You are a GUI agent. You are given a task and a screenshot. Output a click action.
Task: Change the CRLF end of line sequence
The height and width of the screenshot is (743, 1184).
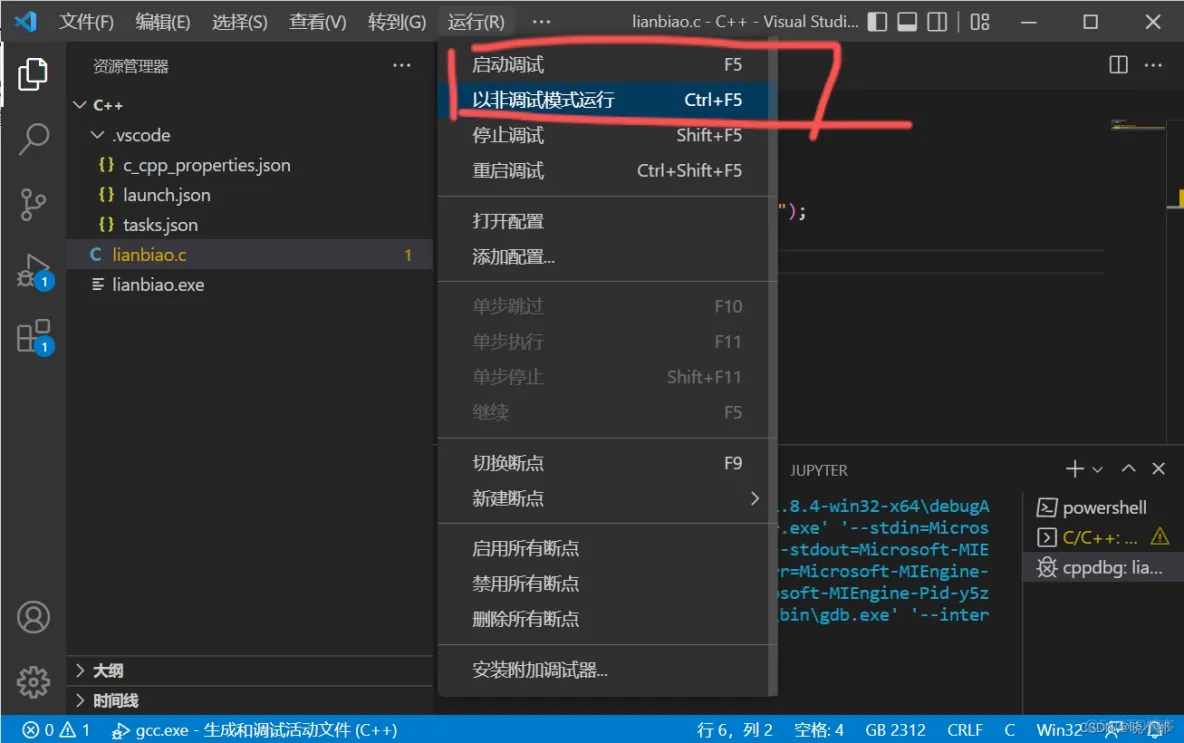pyautogui.click(x=965, y=730)
